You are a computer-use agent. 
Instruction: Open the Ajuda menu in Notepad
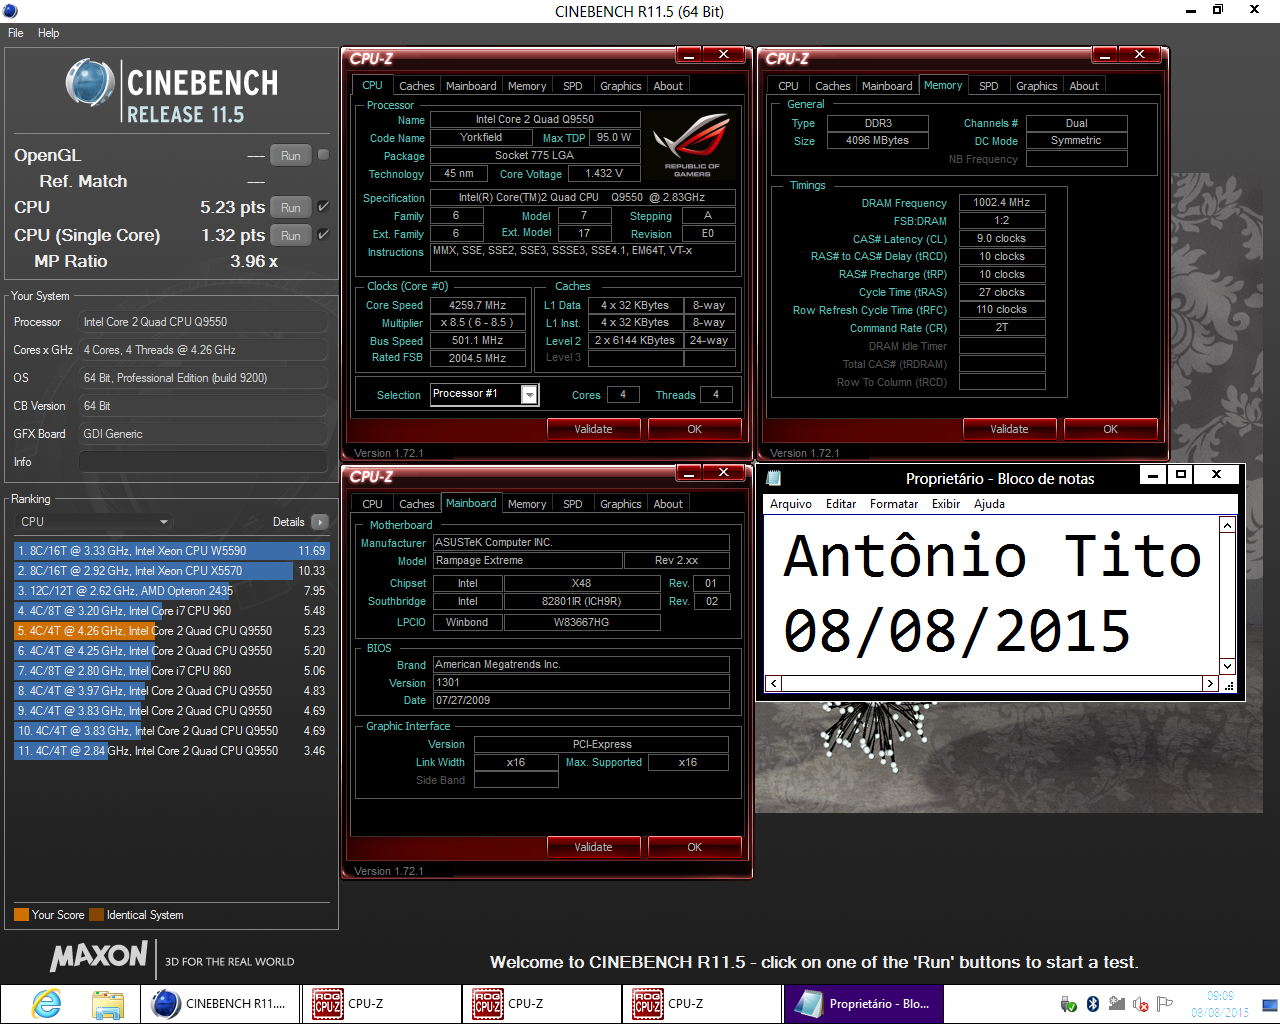pos(989,504)
